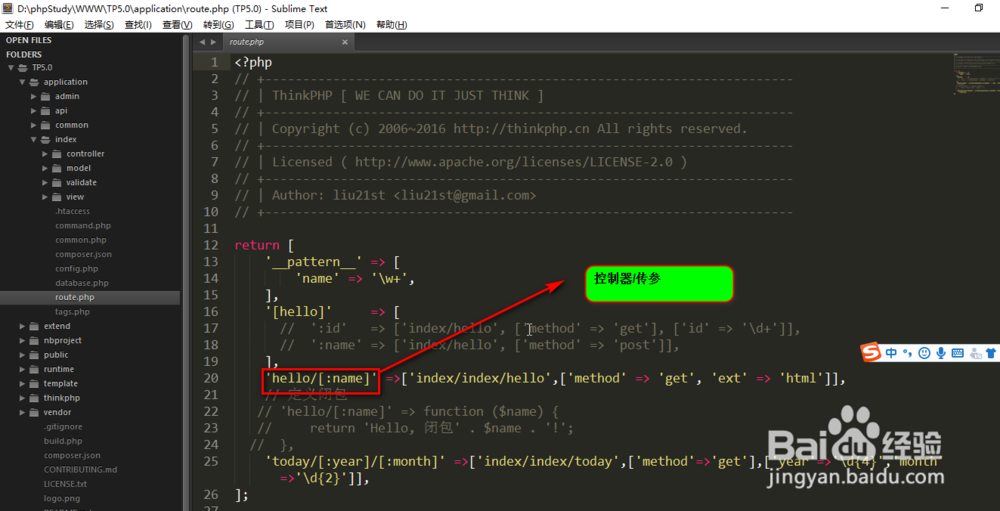The height and width of the screenshot is (511, 1000).
Task: Open .htaccess in the sidebar
Action: pyautogui.click(x=72, y=211)
